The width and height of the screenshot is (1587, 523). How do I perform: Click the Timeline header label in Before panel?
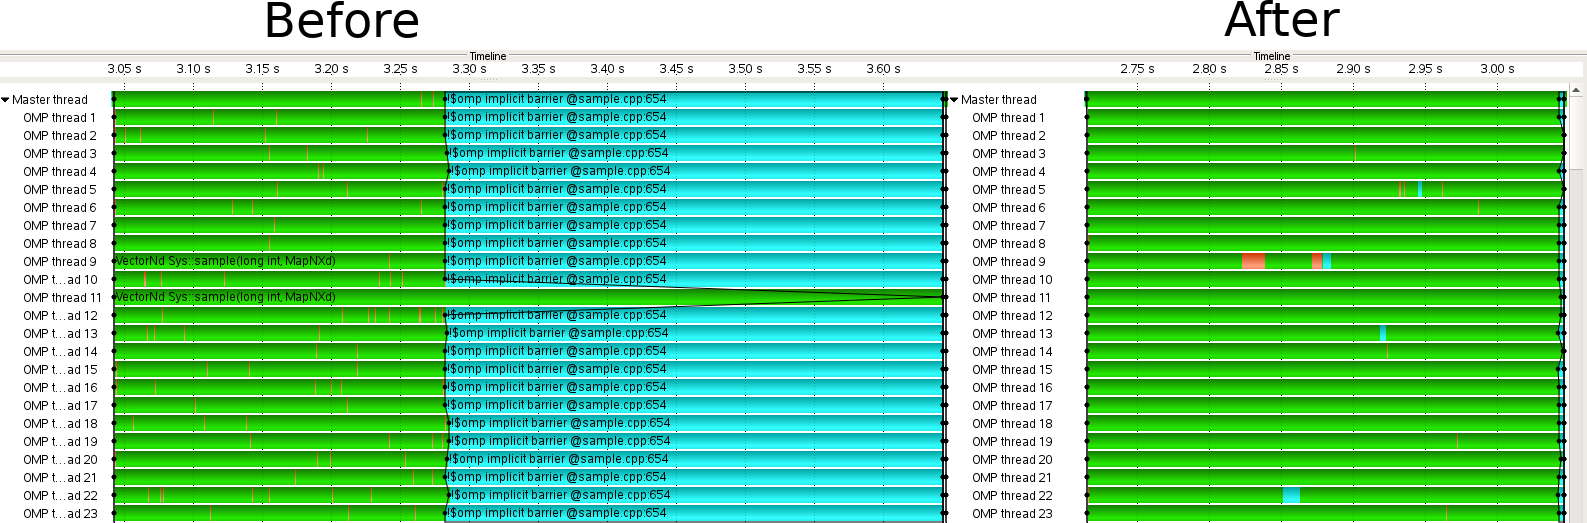[488, 56]
